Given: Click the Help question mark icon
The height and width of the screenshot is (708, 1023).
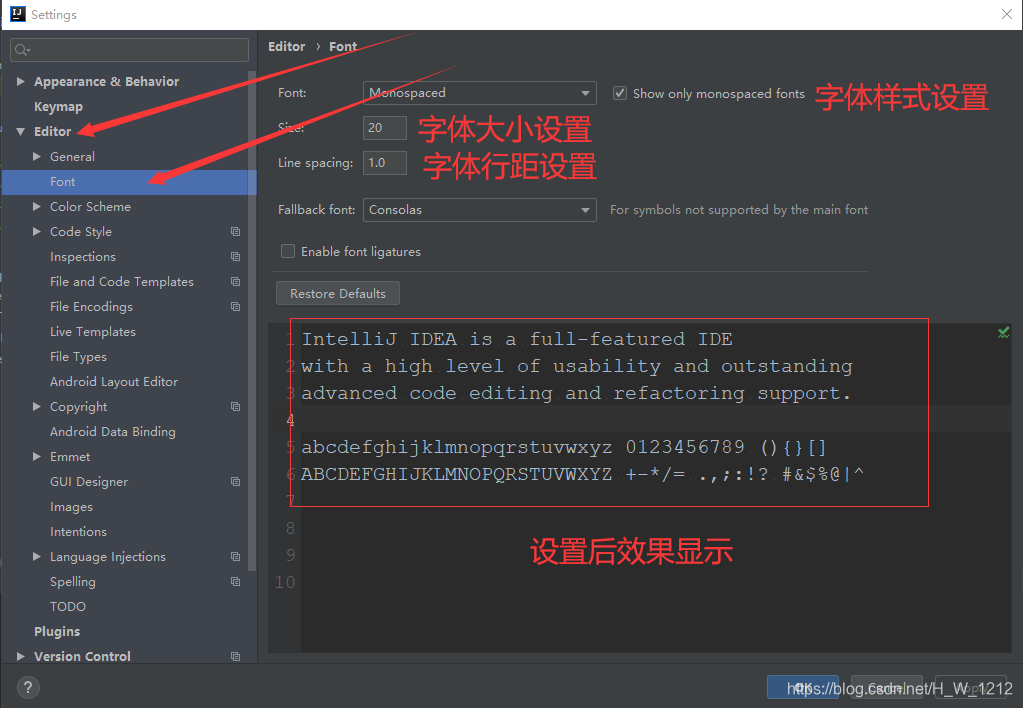Looking at the screenshot, I should [x=27, y=687].
